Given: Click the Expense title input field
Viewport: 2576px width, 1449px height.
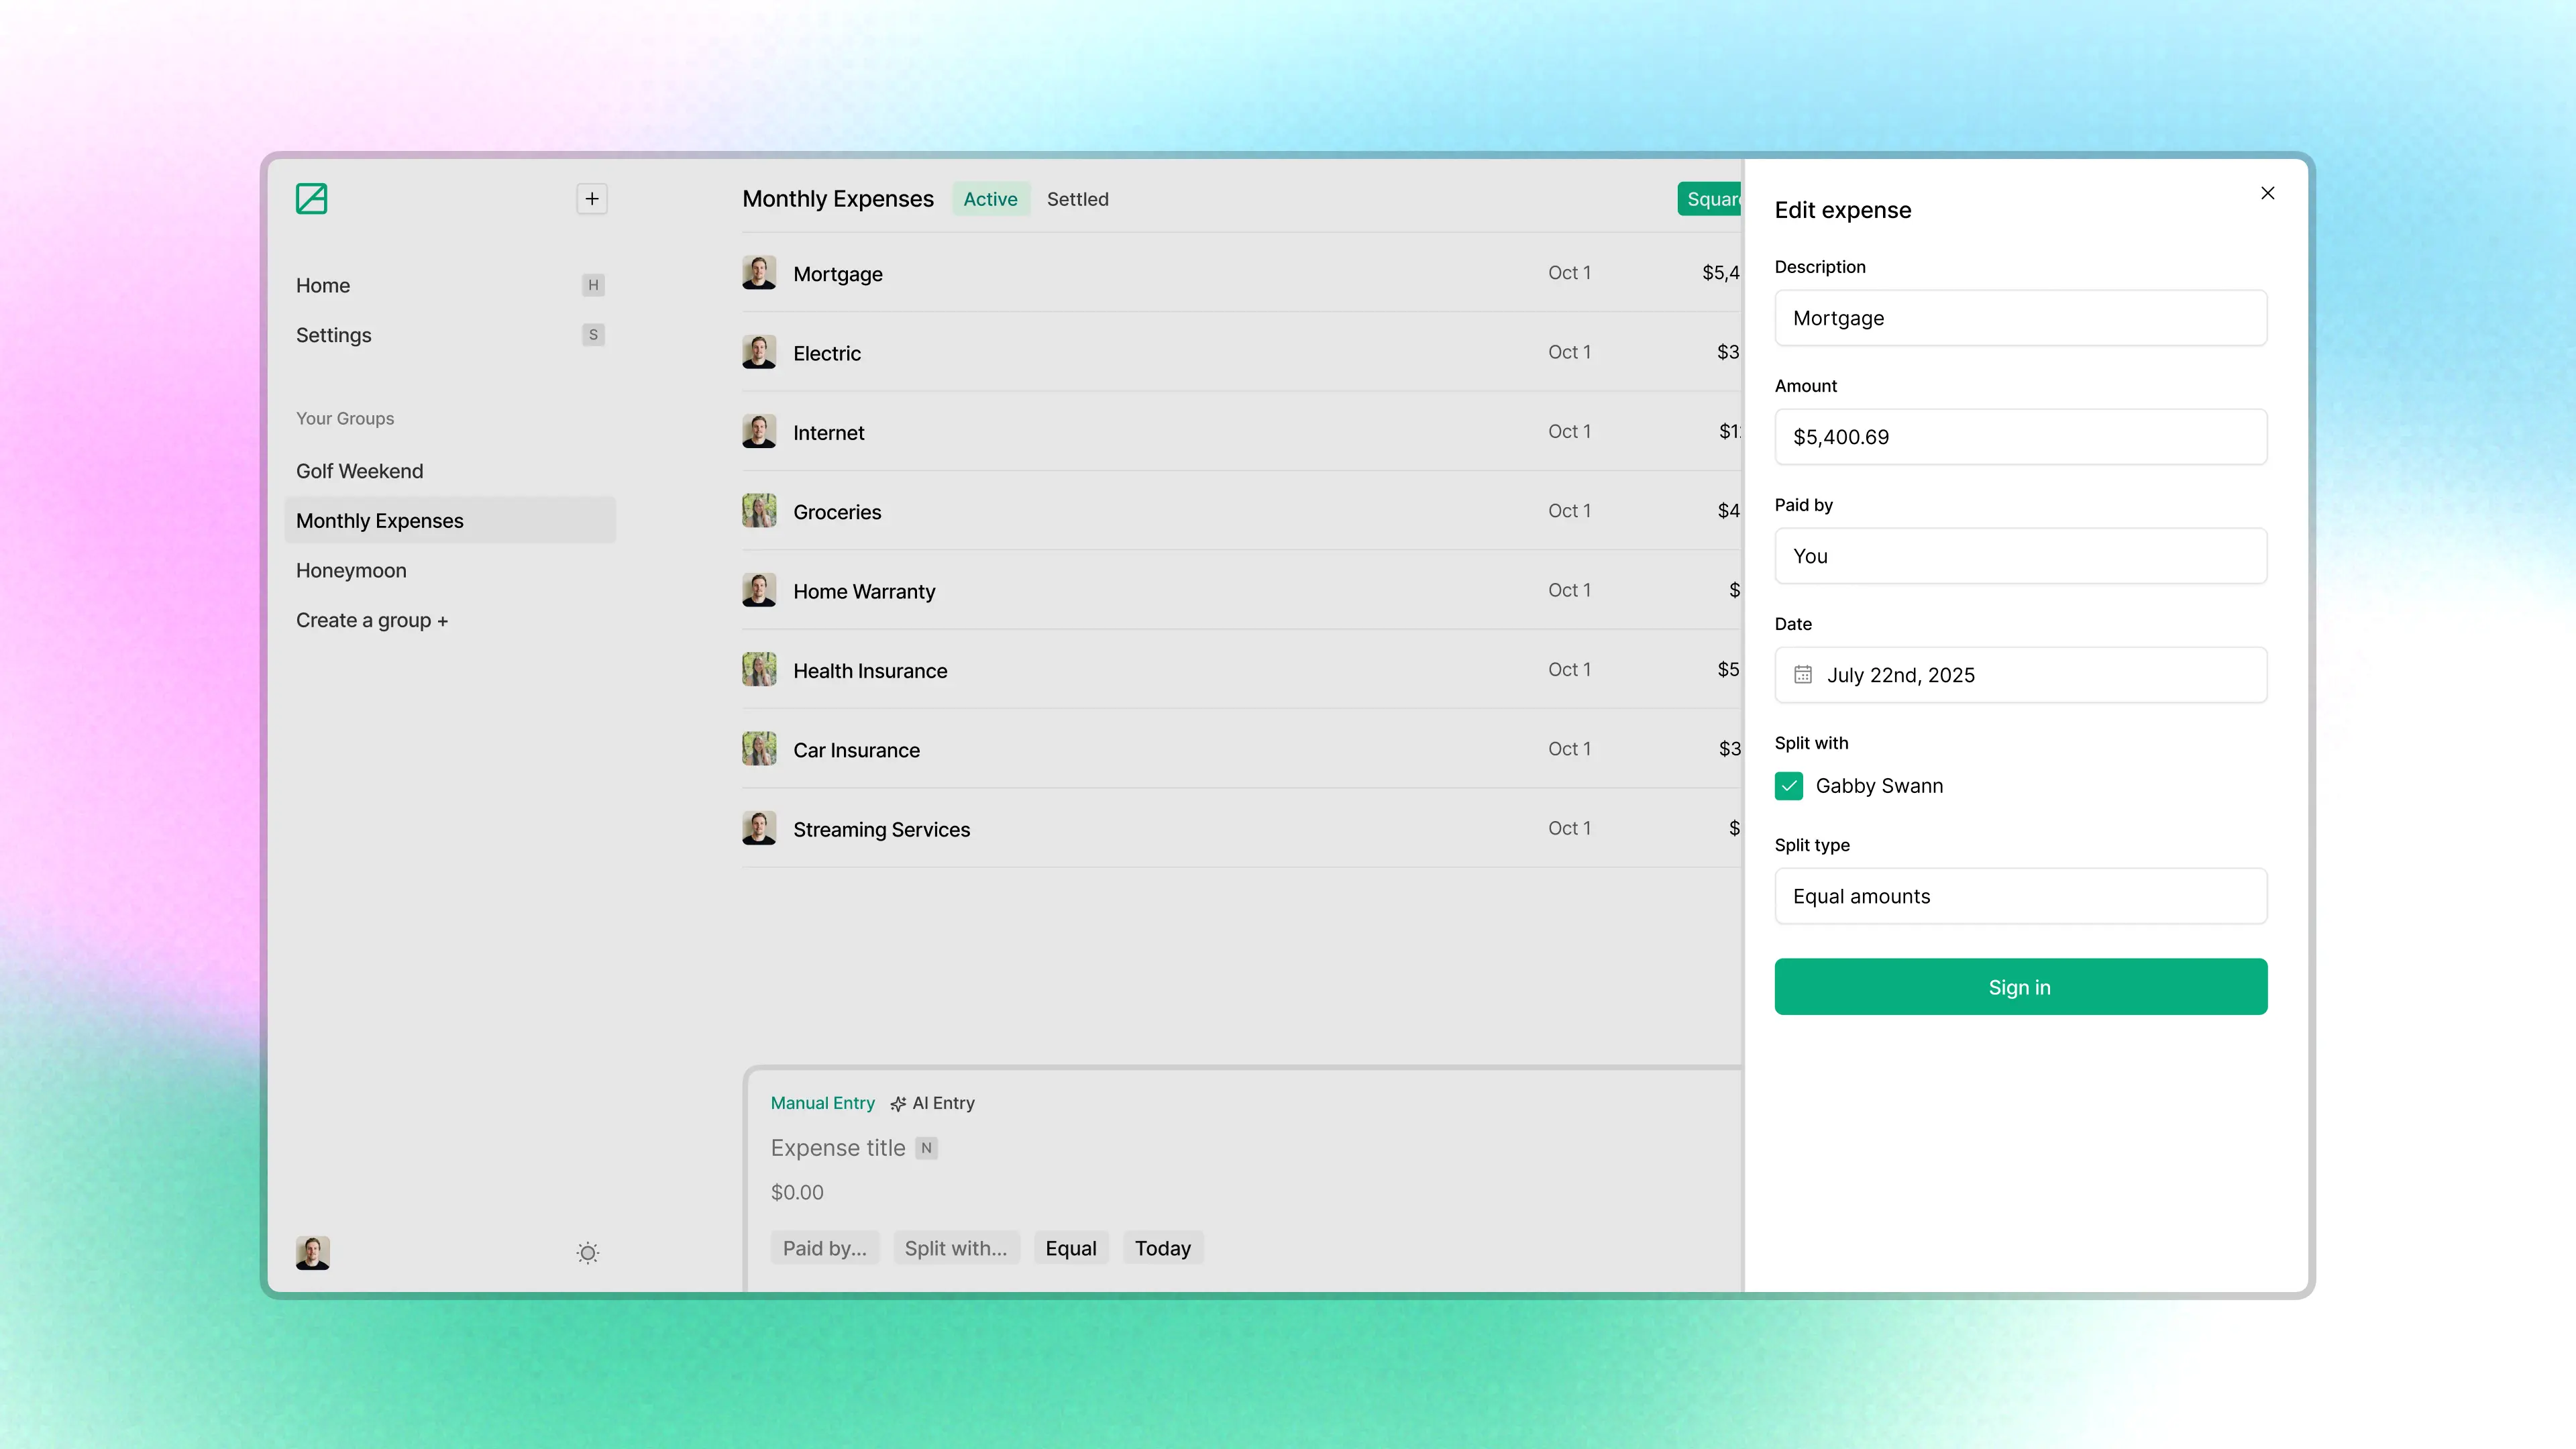Looking at the screenshot, I should click(x=838, y=1147).
